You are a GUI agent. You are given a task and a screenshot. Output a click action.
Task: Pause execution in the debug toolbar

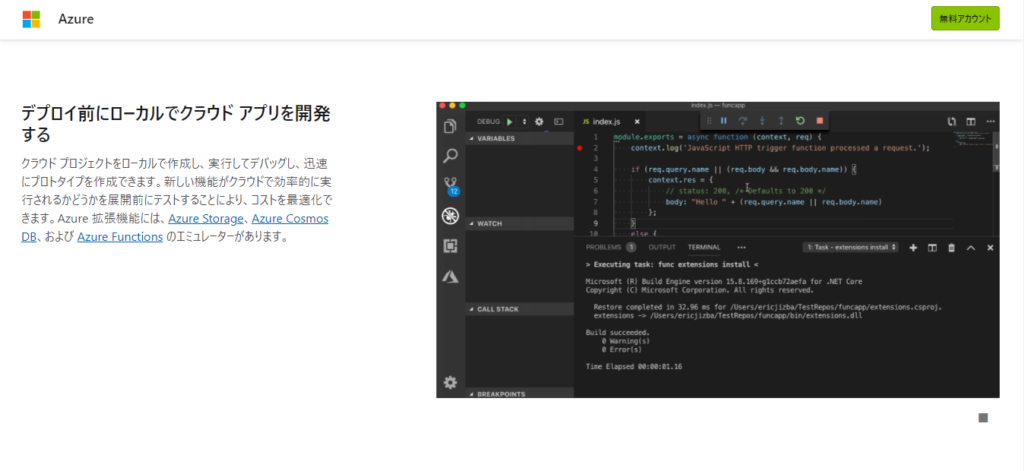(724, 121)
